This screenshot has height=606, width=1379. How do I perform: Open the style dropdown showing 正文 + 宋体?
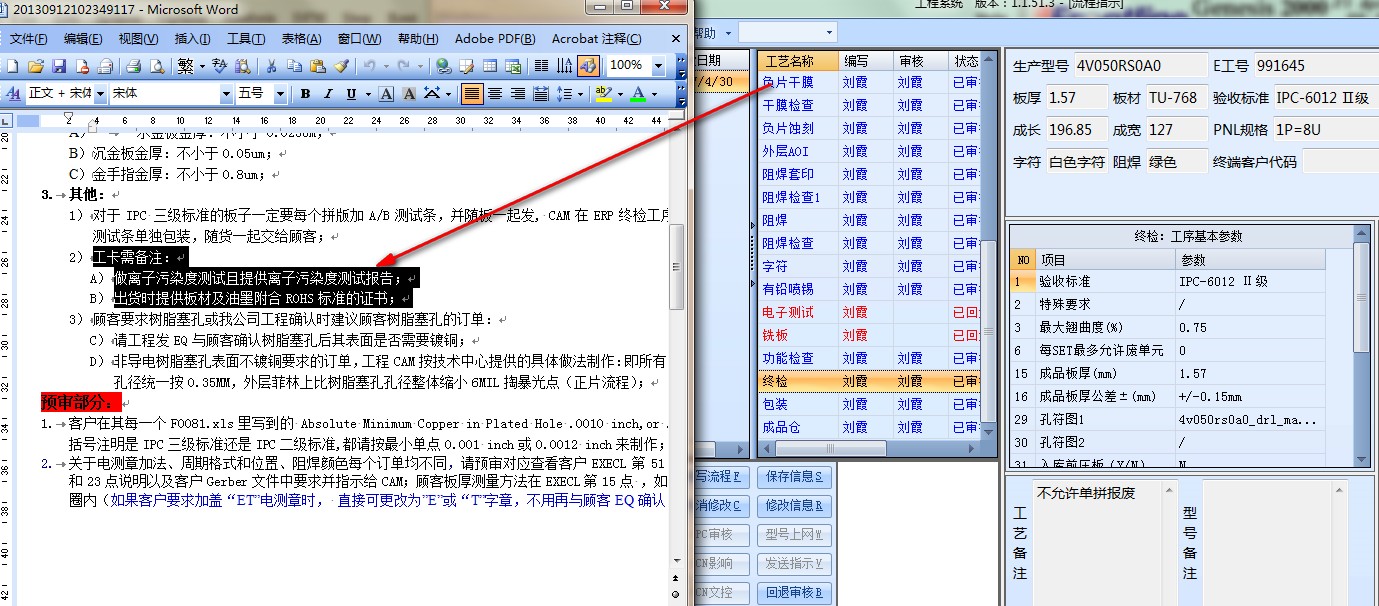(100, 94)
